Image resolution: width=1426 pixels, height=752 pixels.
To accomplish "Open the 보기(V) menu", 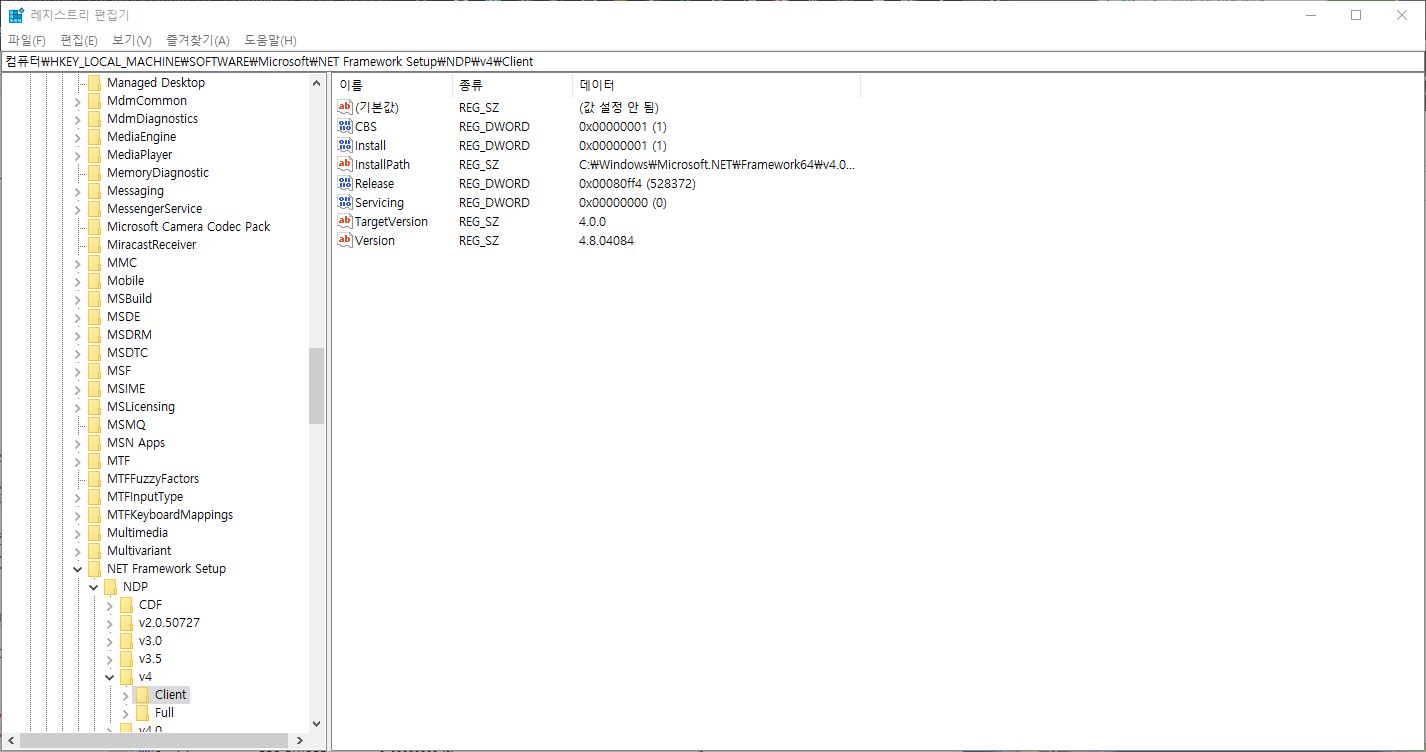I will pyautogui.click(x=132, y=40).
